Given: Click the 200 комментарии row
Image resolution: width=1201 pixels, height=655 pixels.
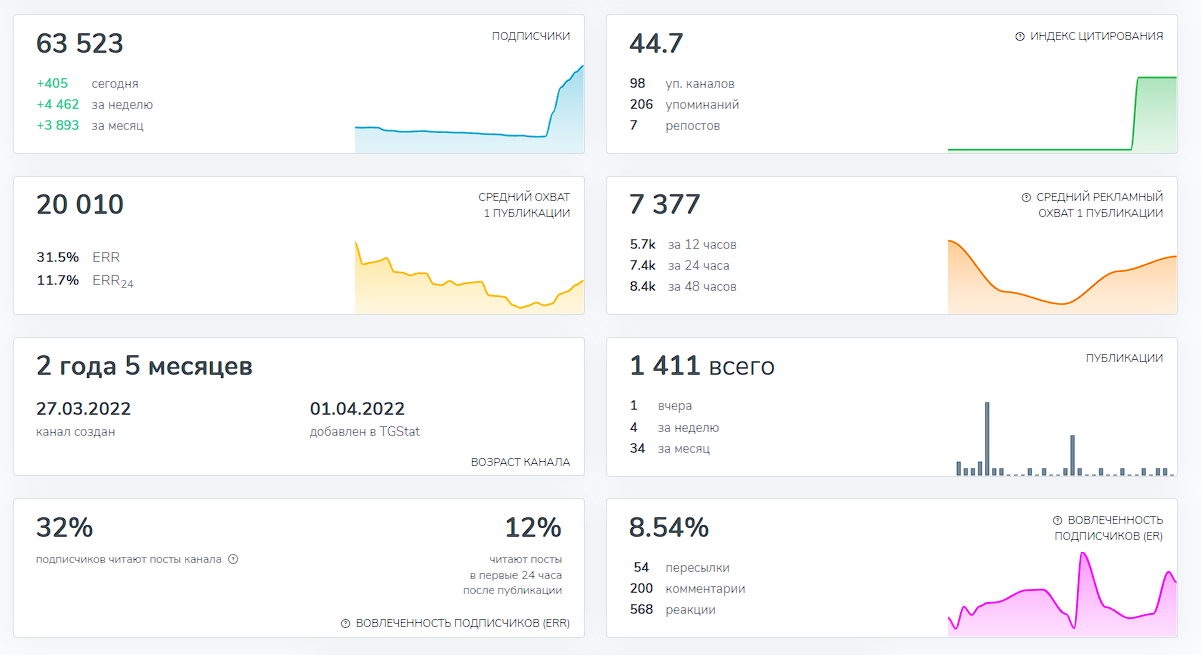Looking at the screenshot, I should tap(687, 589).
